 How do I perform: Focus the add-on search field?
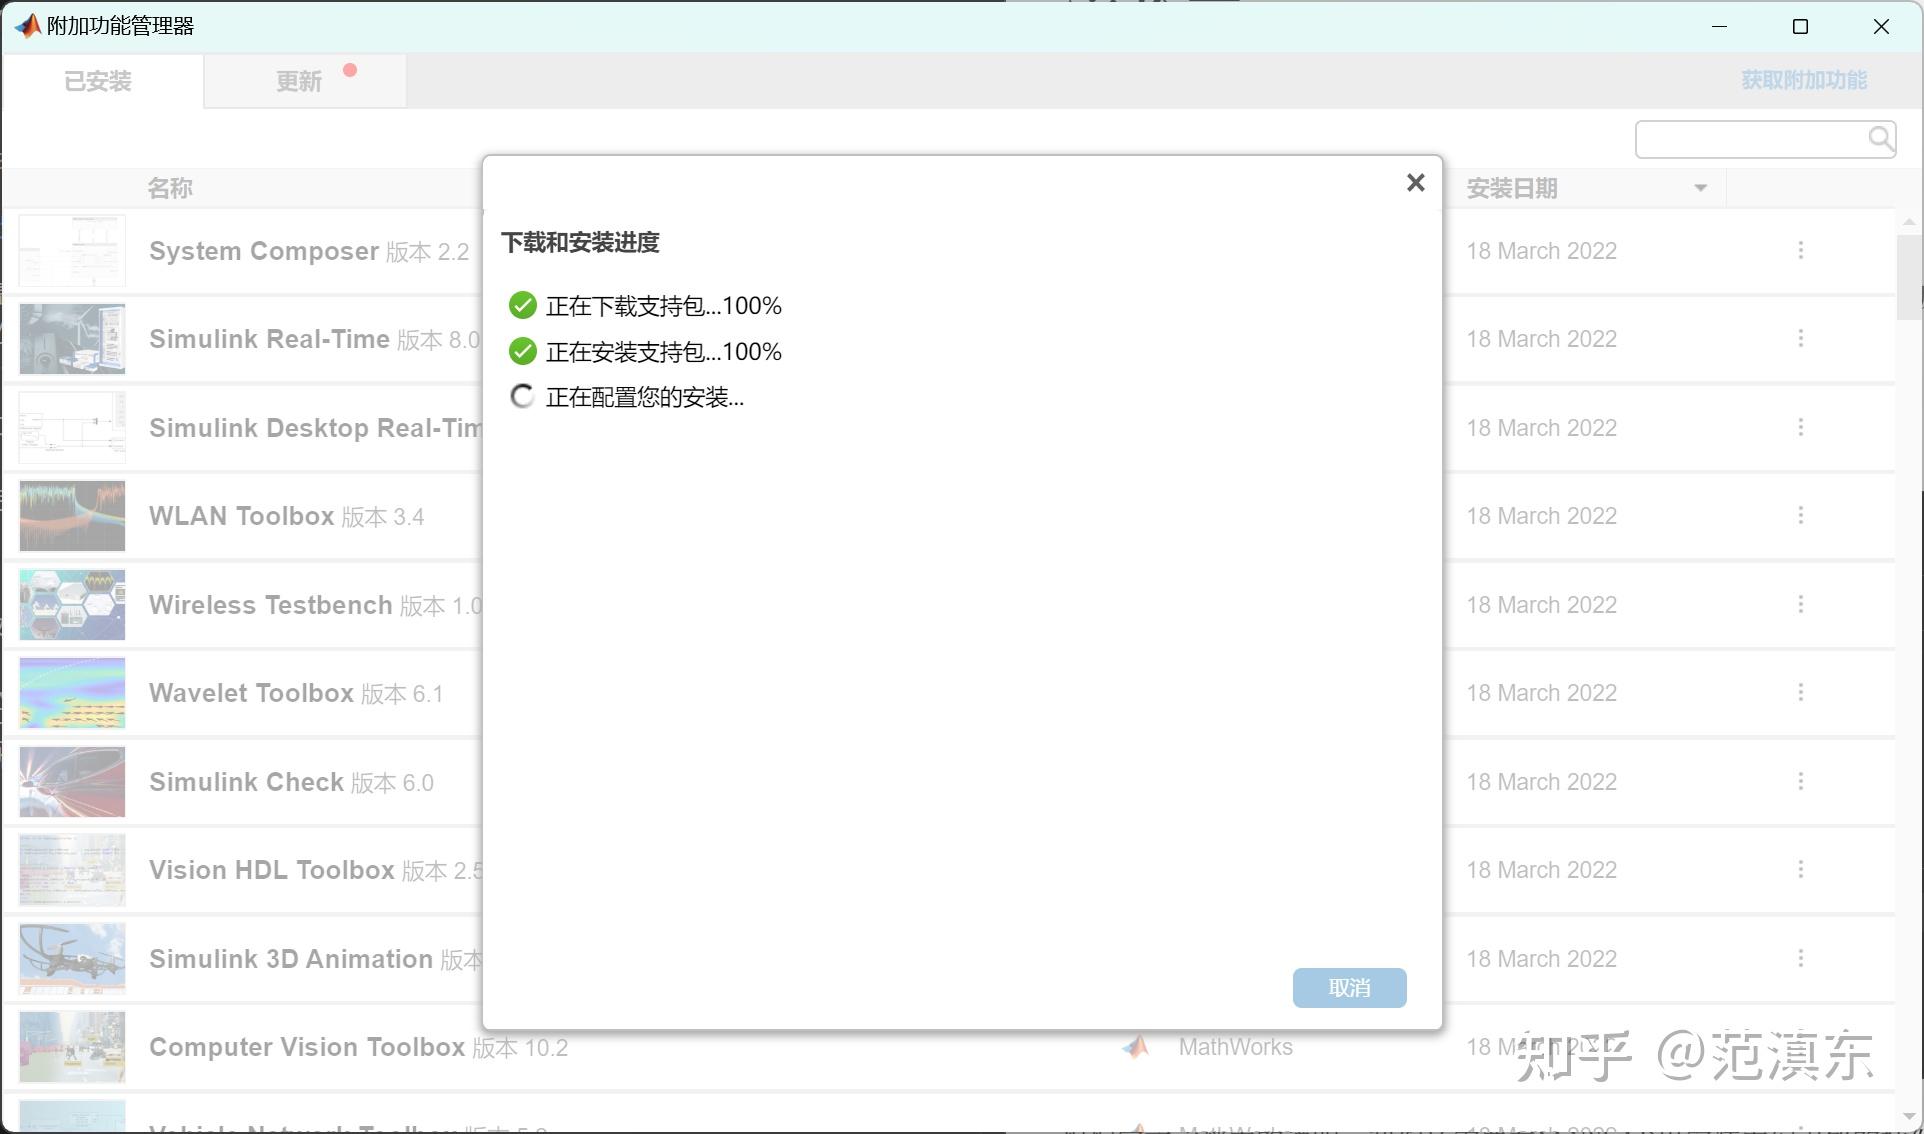1750,139
